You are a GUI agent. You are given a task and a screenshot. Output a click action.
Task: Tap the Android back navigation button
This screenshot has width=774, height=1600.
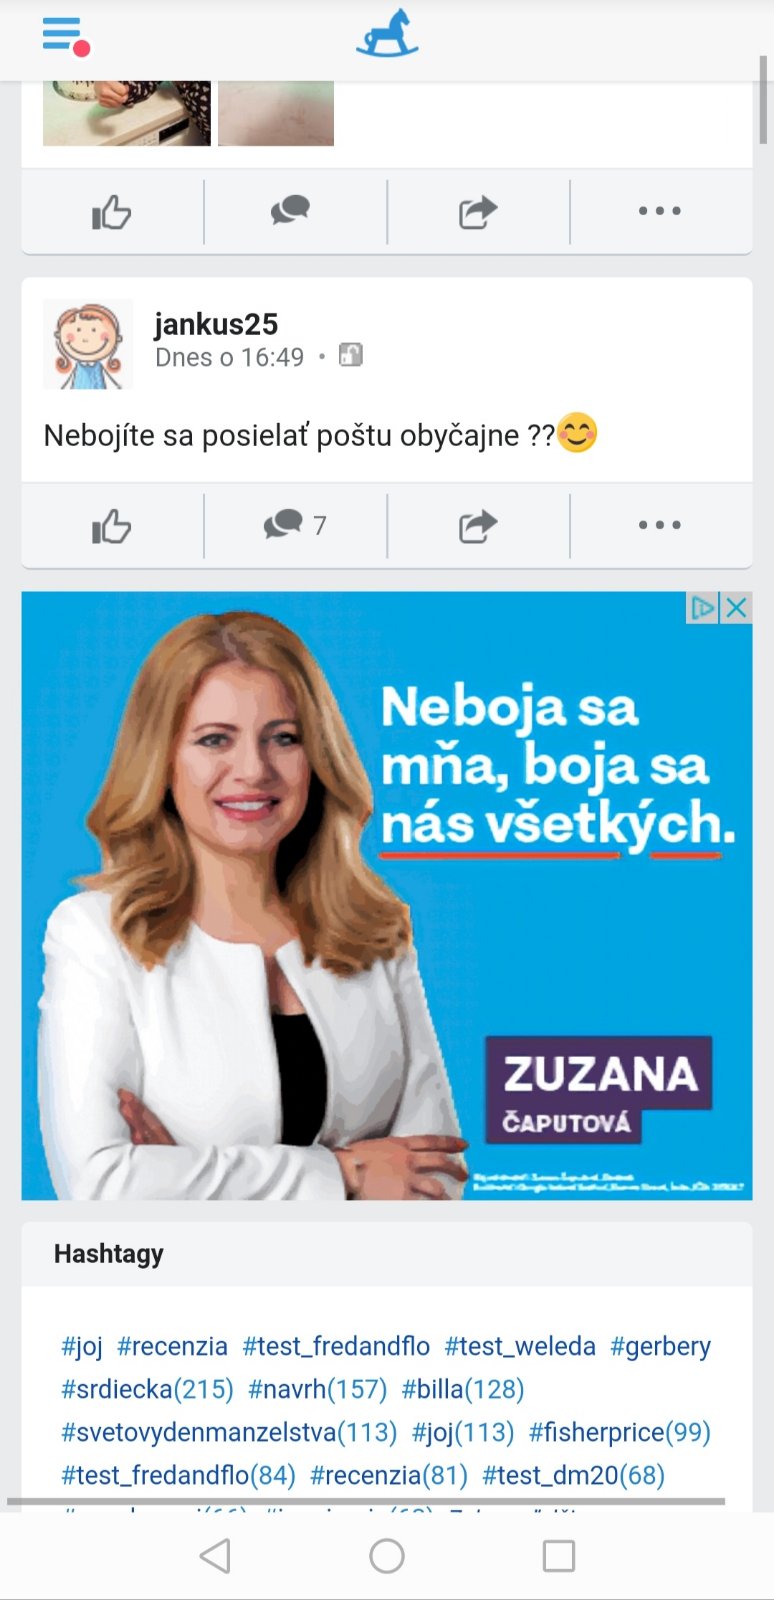pos(215,1556)
